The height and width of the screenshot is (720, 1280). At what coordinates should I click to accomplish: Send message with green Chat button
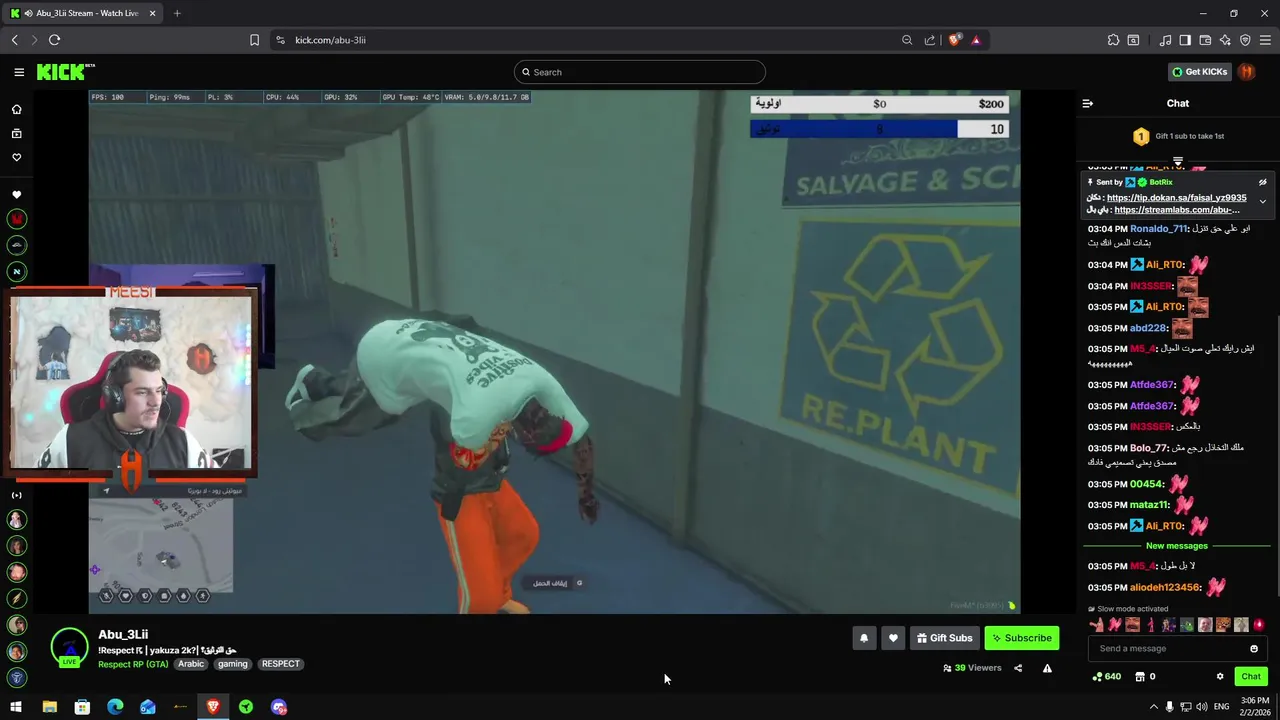(1251, 677)
